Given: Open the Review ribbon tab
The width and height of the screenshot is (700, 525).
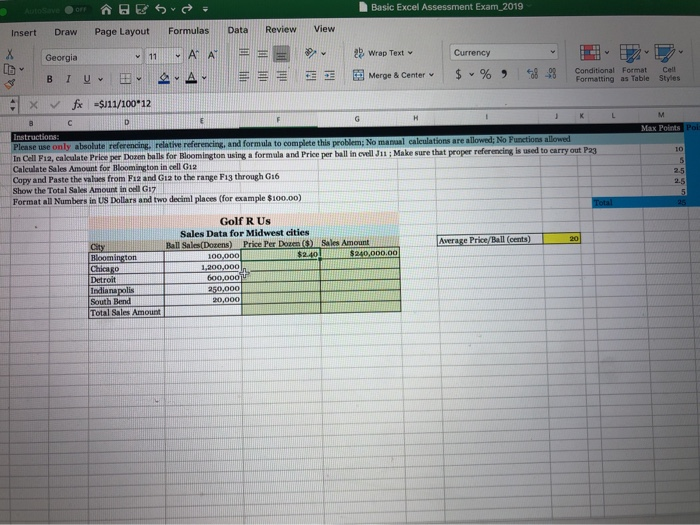Looking at the screenshot, I should [x=280, y=29].
